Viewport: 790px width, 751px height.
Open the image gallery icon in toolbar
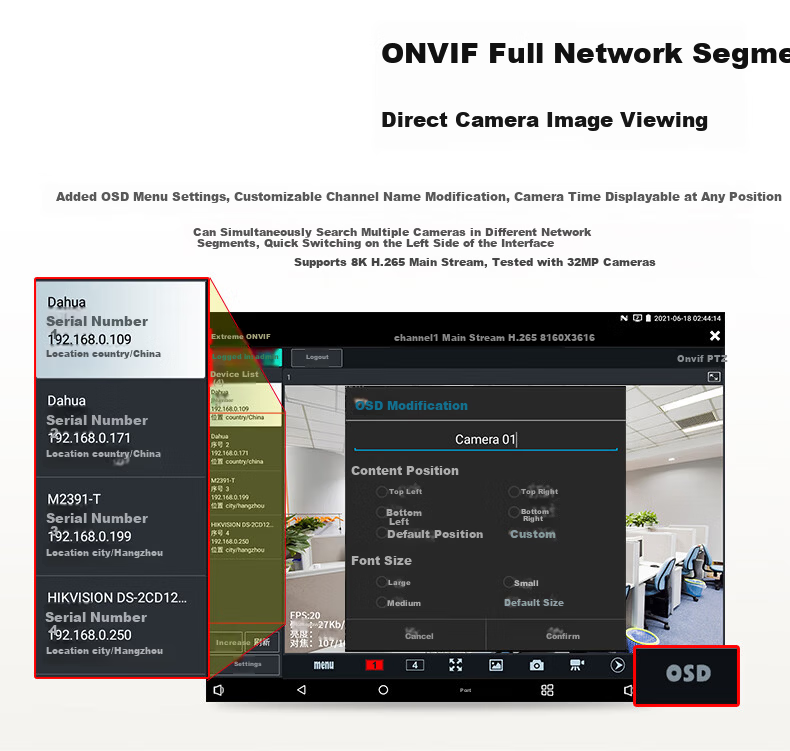pyautogui.click(x=496, y=665)
